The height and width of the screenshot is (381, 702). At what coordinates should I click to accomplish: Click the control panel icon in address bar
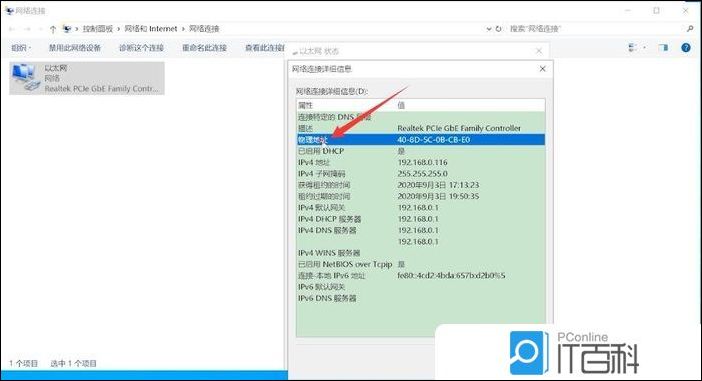point(67,29)
